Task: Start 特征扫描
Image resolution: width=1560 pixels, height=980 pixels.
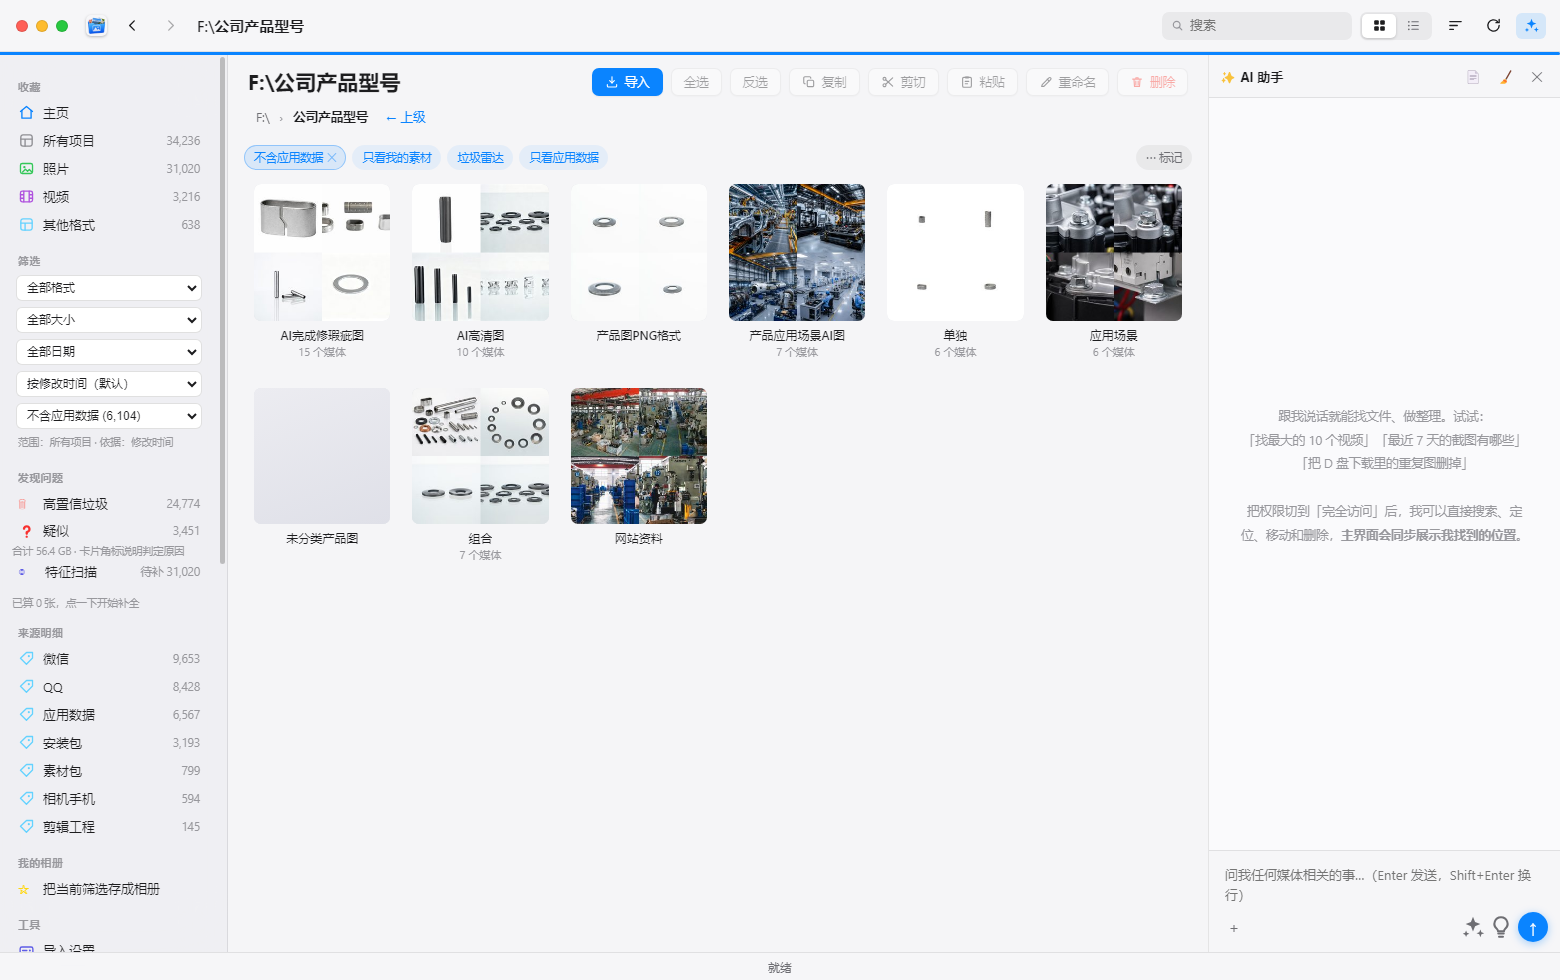Action: point(110,572)
